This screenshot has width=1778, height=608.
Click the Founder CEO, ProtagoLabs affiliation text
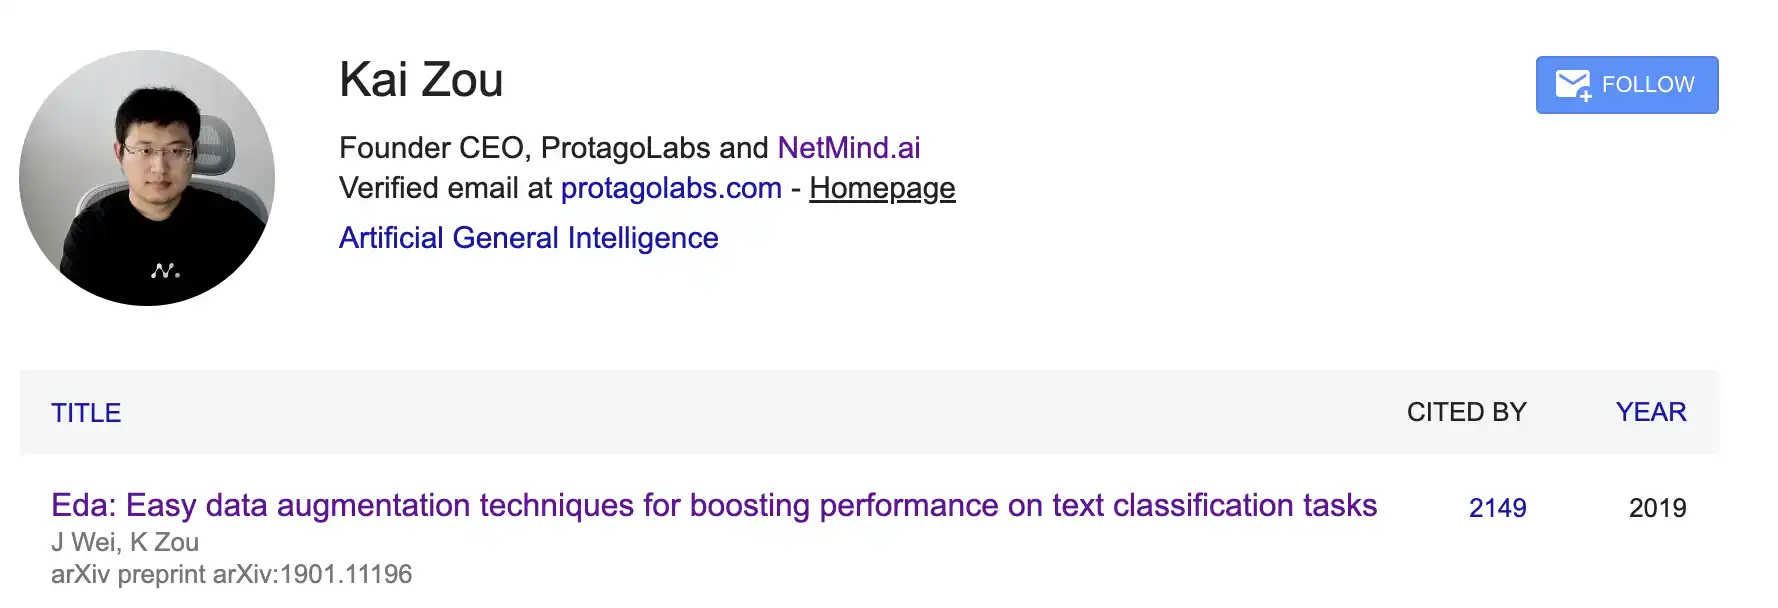(553, 148)
